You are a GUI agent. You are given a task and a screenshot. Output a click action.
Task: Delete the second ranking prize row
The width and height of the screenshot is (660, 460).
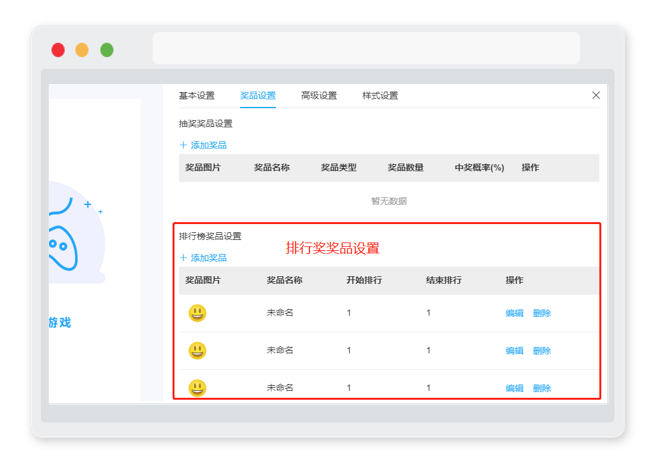coord(542,350)
